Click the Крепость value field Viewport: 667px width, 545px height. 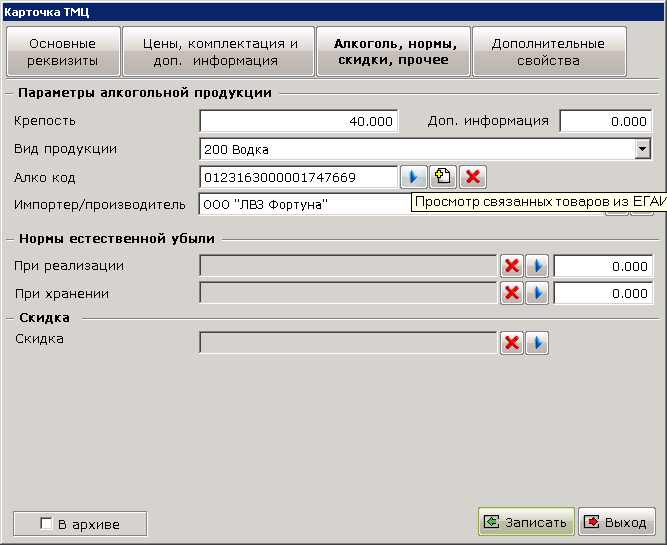[299, 121]
